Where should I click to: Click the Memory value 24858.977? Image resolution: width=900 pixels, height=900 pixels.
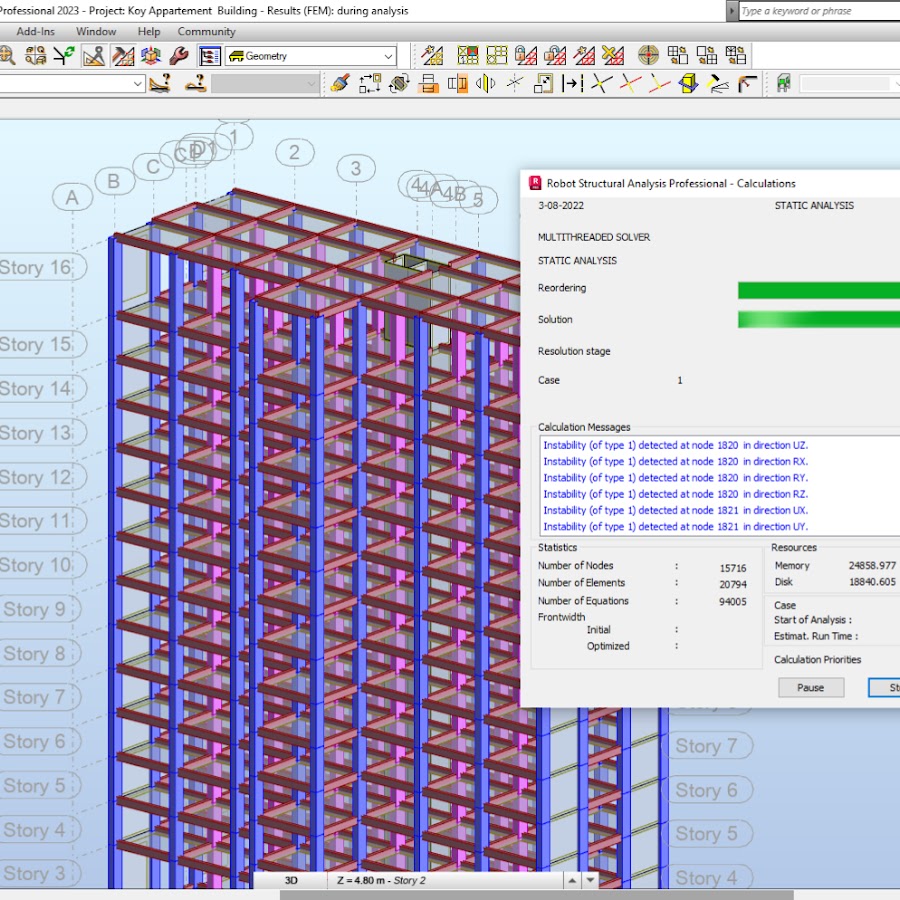tap(872, 565)
